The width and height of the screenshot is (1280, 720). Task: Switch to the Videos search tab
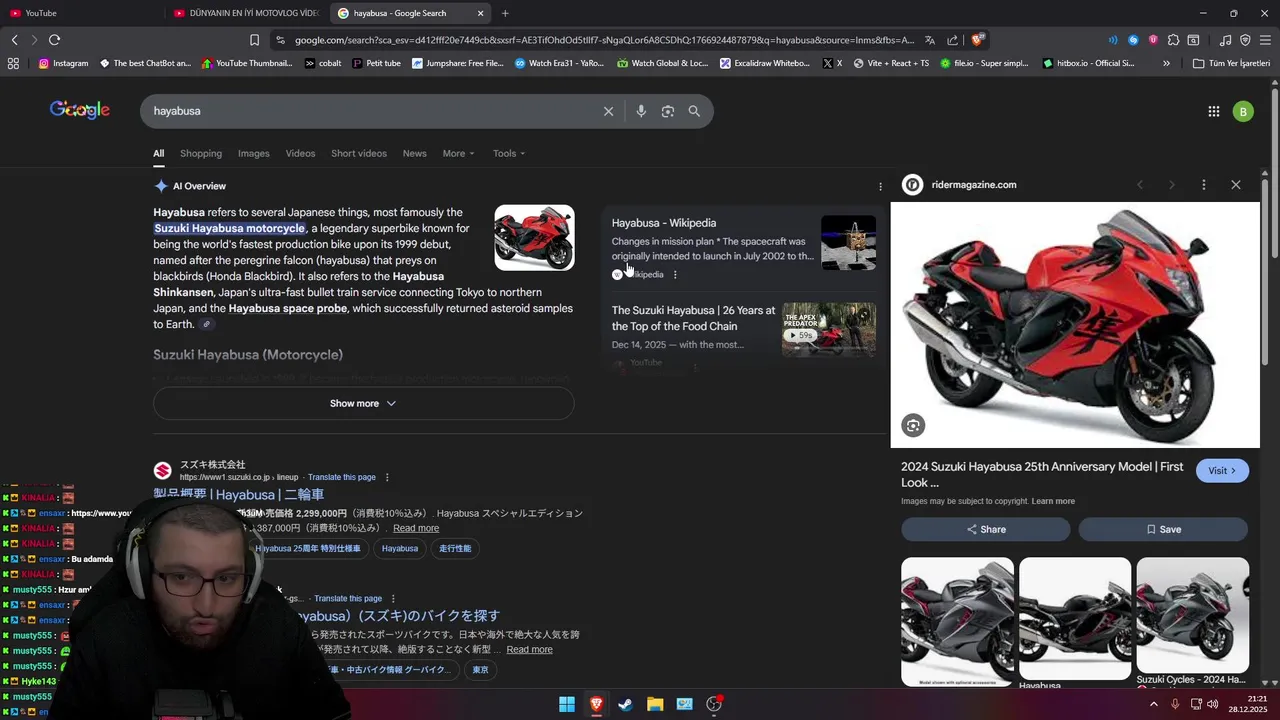(300, 153)
